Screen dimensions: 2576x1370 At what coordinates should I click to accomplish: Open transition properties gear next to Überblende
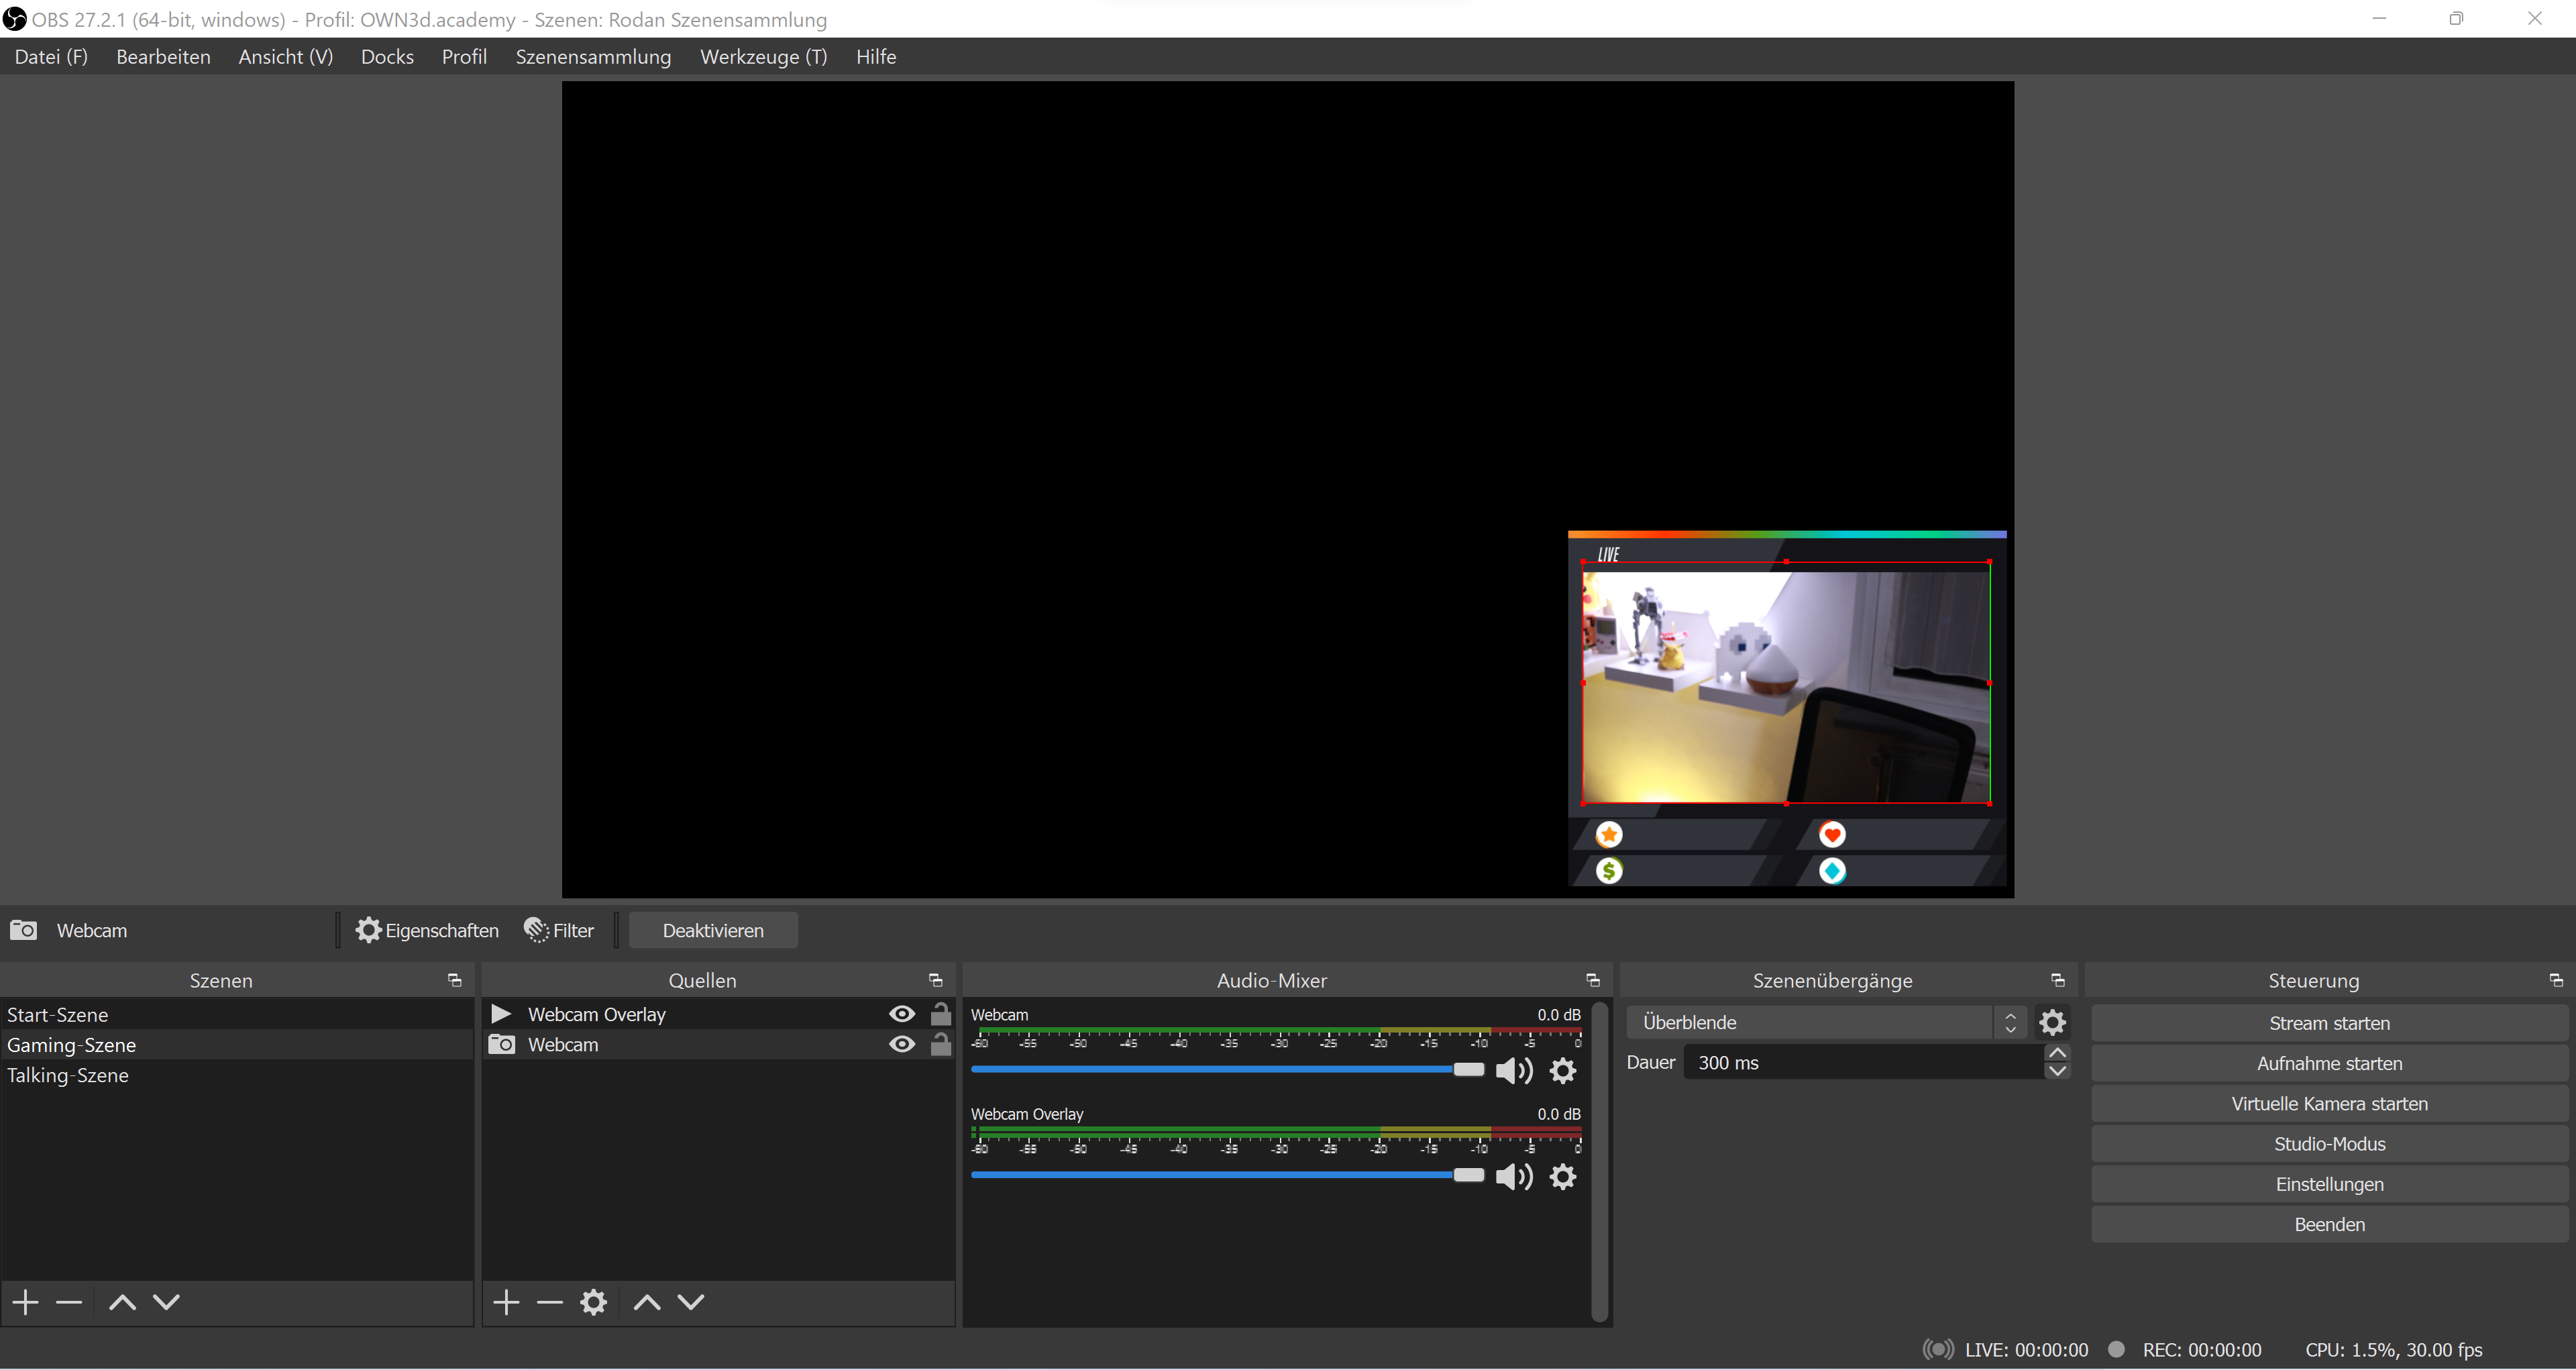2052,1022
